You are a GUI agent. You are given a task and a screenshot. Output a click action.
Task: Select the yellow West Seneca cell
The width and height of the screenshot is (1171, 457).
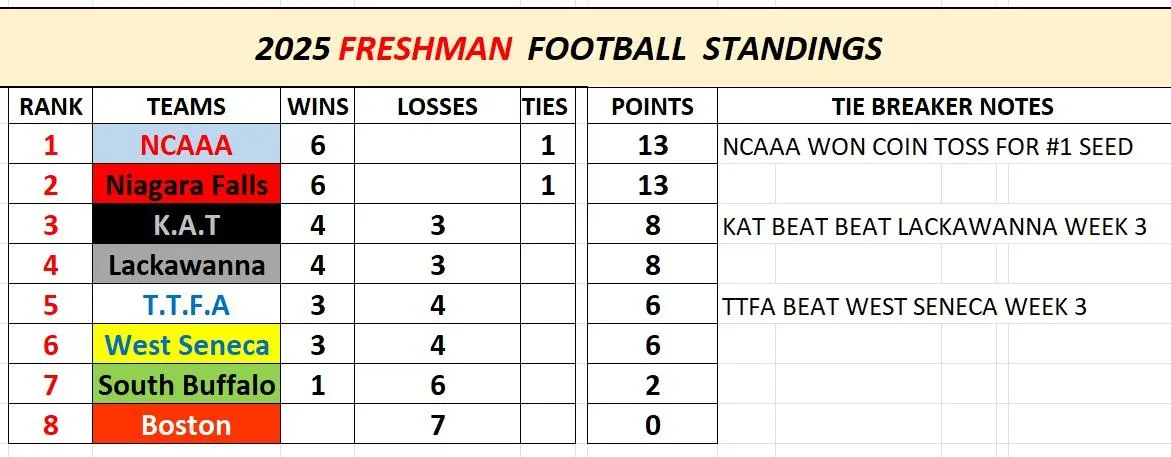click(x=186, y=346)
